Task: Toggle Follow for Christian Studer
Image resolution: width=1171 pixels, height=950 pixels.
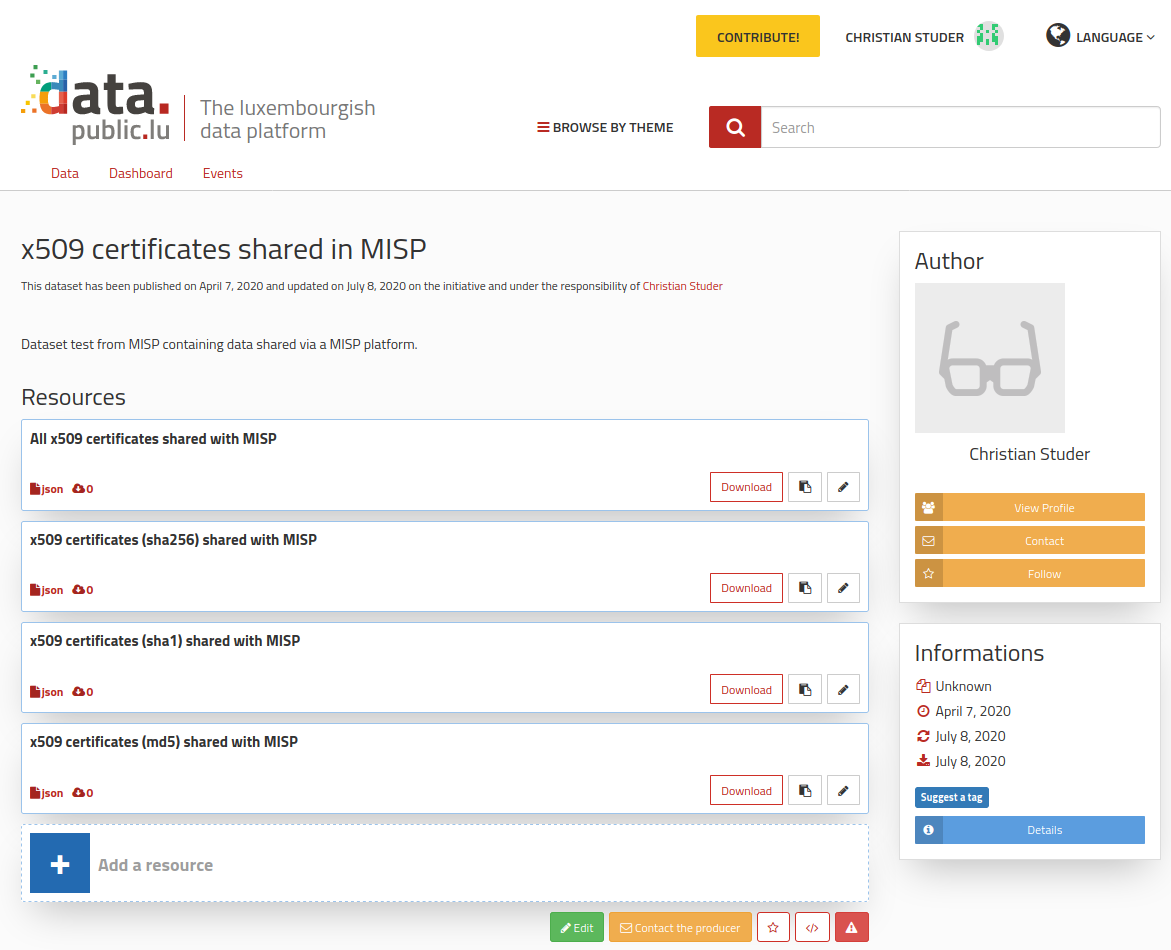Action: coord(1030,574)
